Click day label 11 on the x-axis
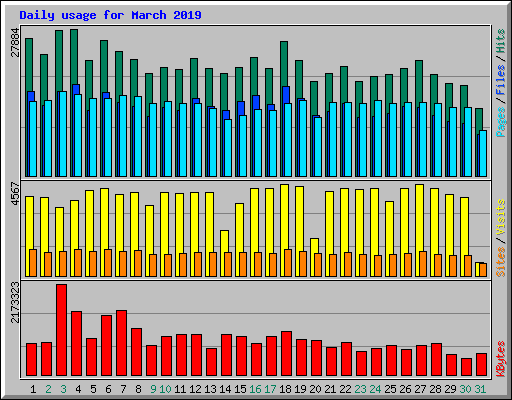512x400 pixels. [180, 389]
